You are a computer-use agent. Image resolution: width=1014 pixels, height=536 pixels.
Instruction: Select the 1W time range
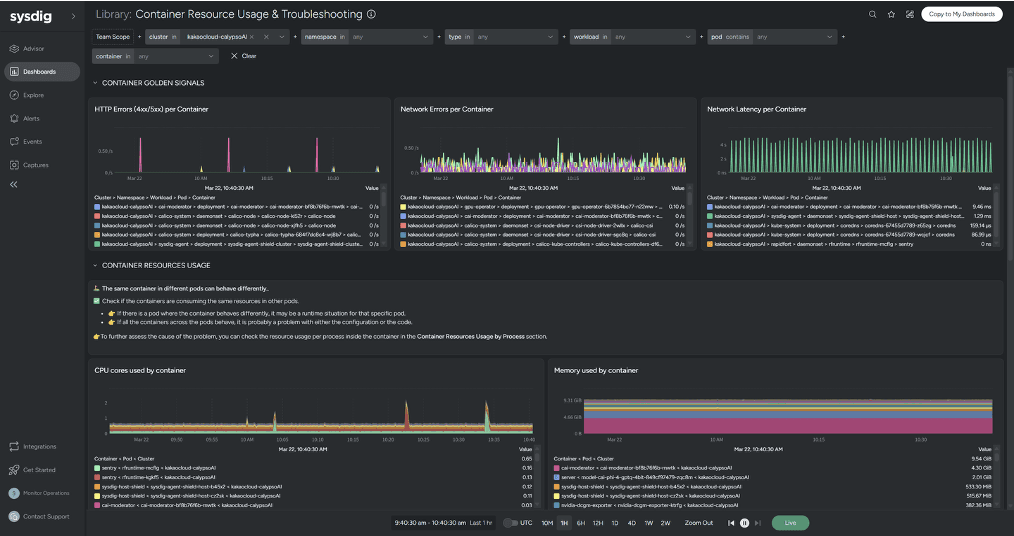[x=649, y=523]
